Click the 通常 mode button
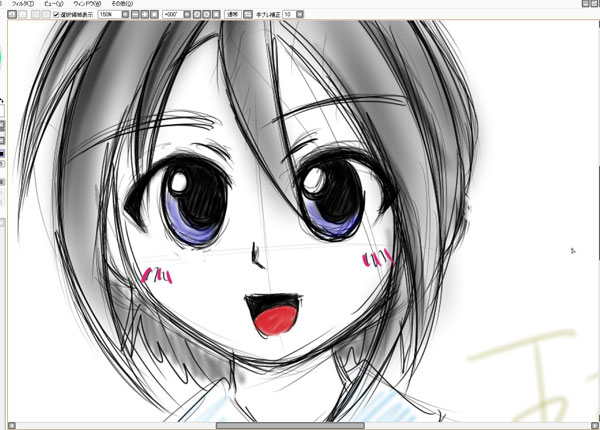 [x=233, y=15]
